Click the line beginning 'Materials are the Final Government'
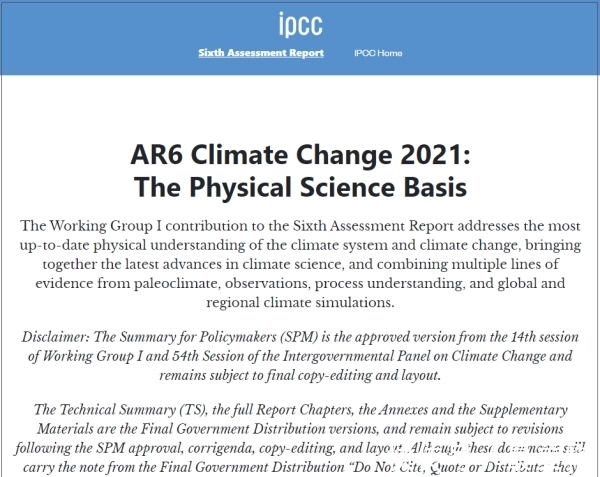600x477 pixels. (300, 429)
